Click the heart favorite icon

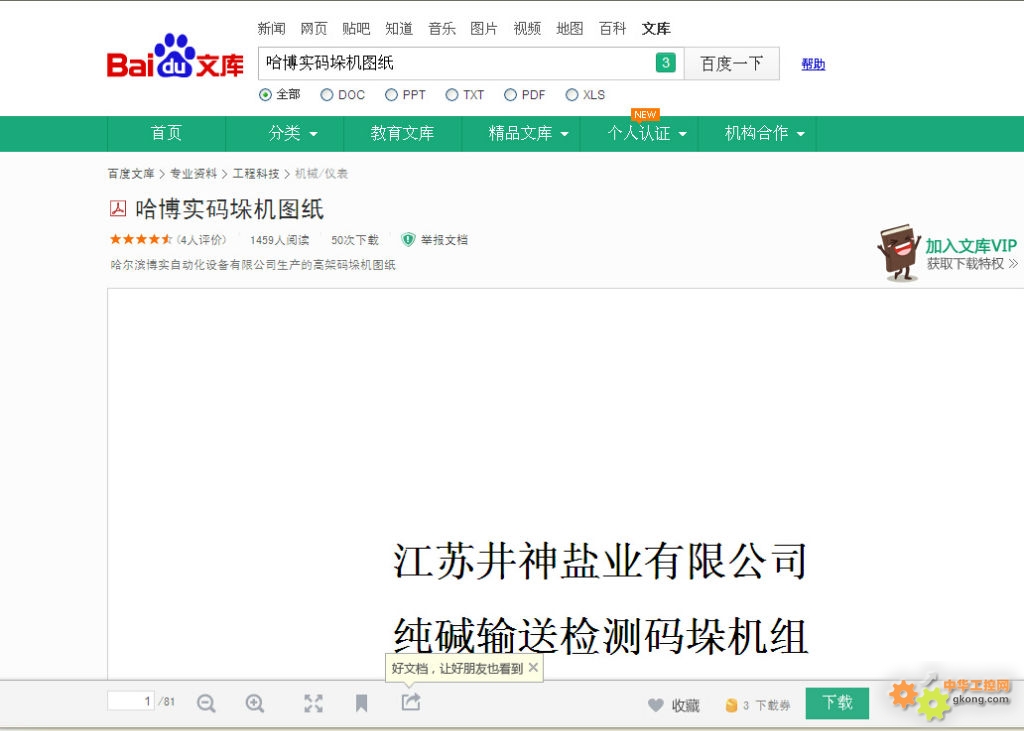click(x=656, y=705)
